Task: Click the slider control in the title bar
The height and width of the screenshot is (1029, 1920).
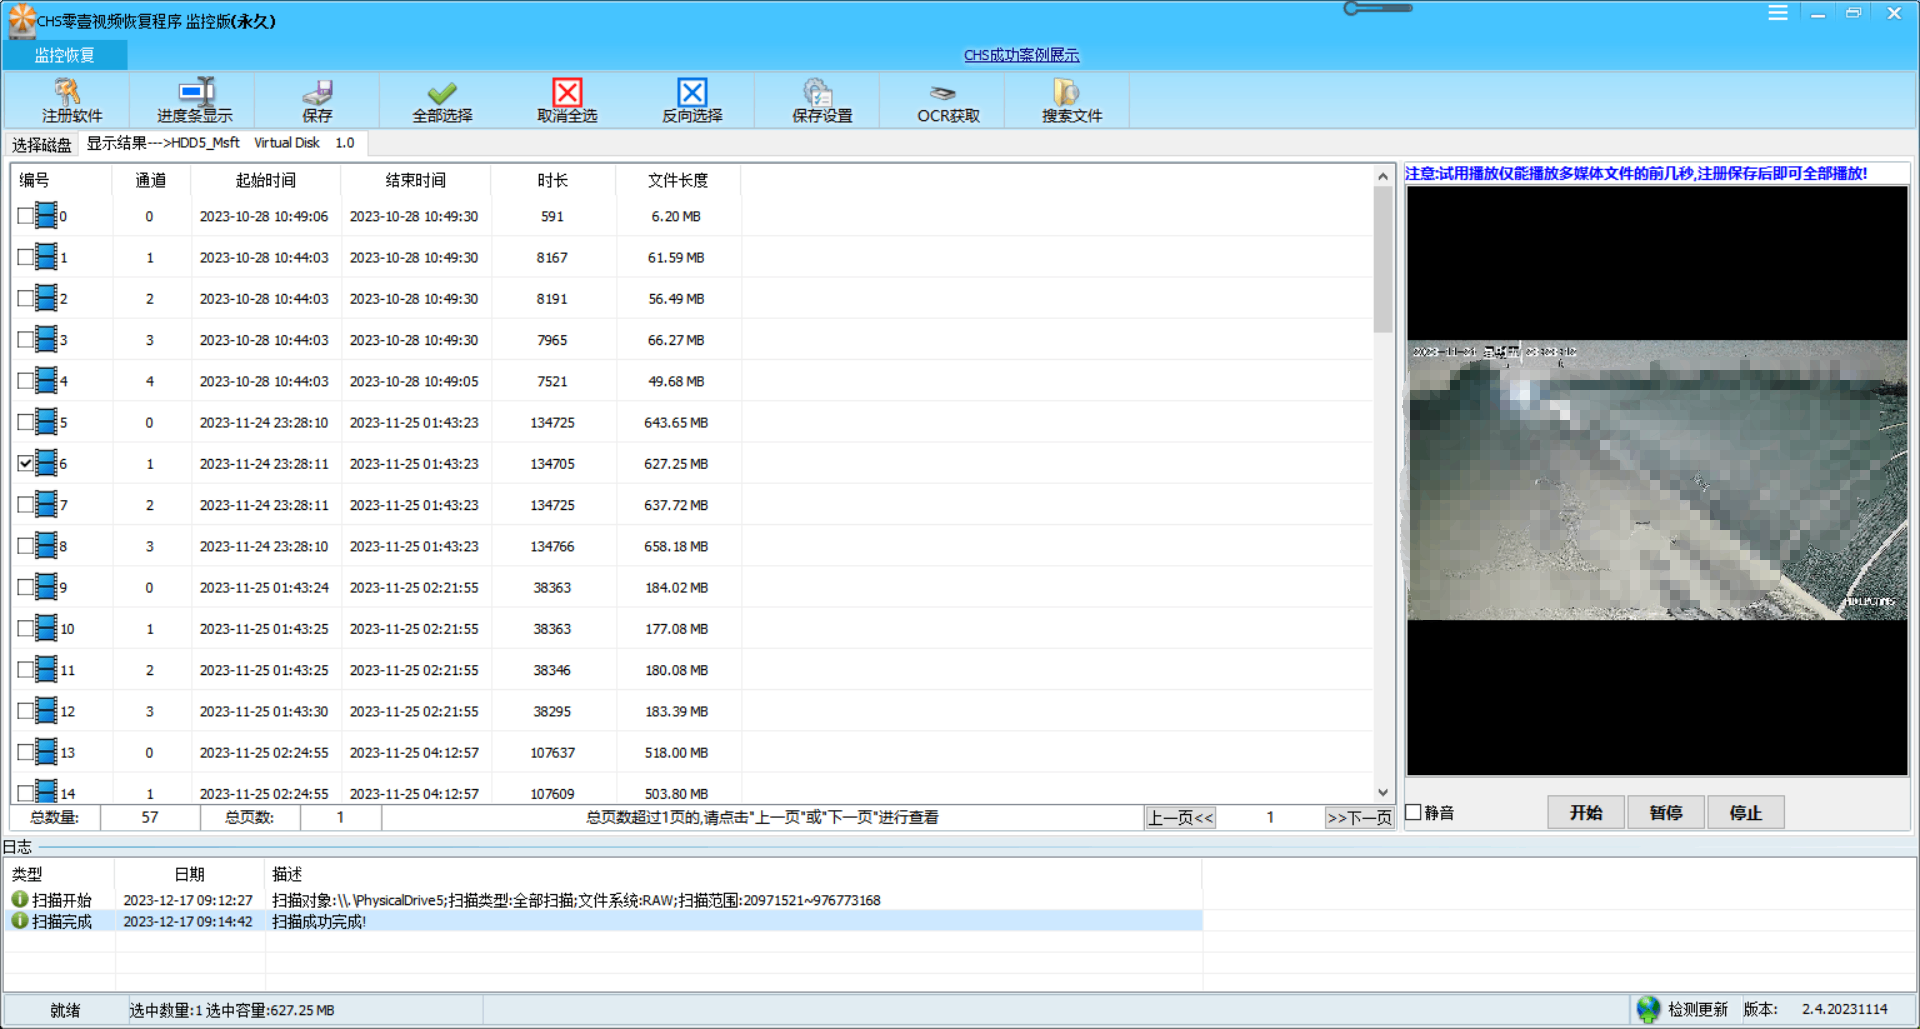Action: (1378, 8)
